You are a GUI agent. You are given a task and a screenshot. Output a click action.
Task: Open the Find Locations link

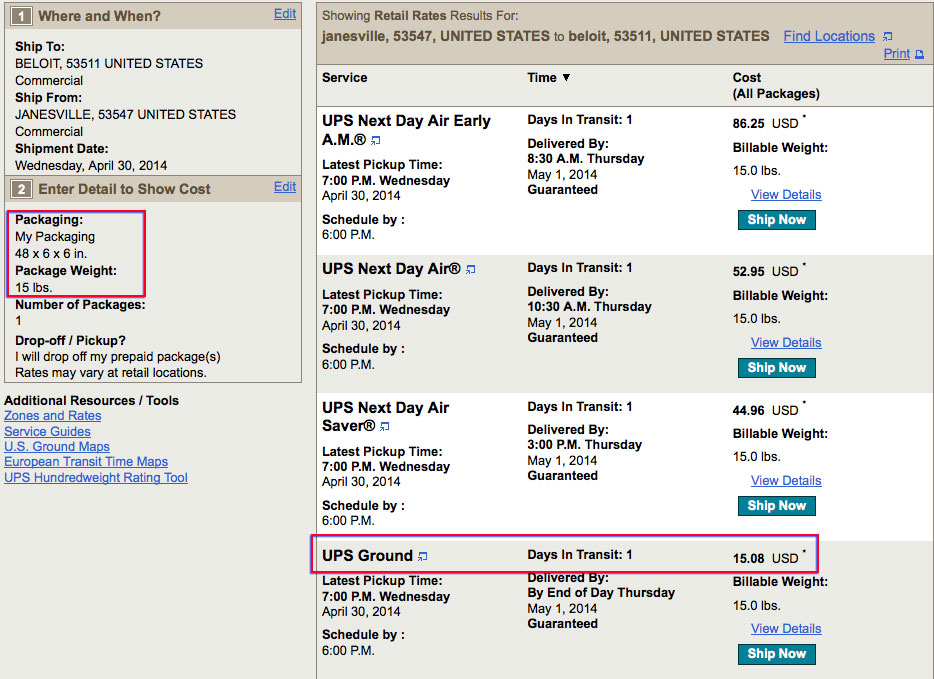828,36
